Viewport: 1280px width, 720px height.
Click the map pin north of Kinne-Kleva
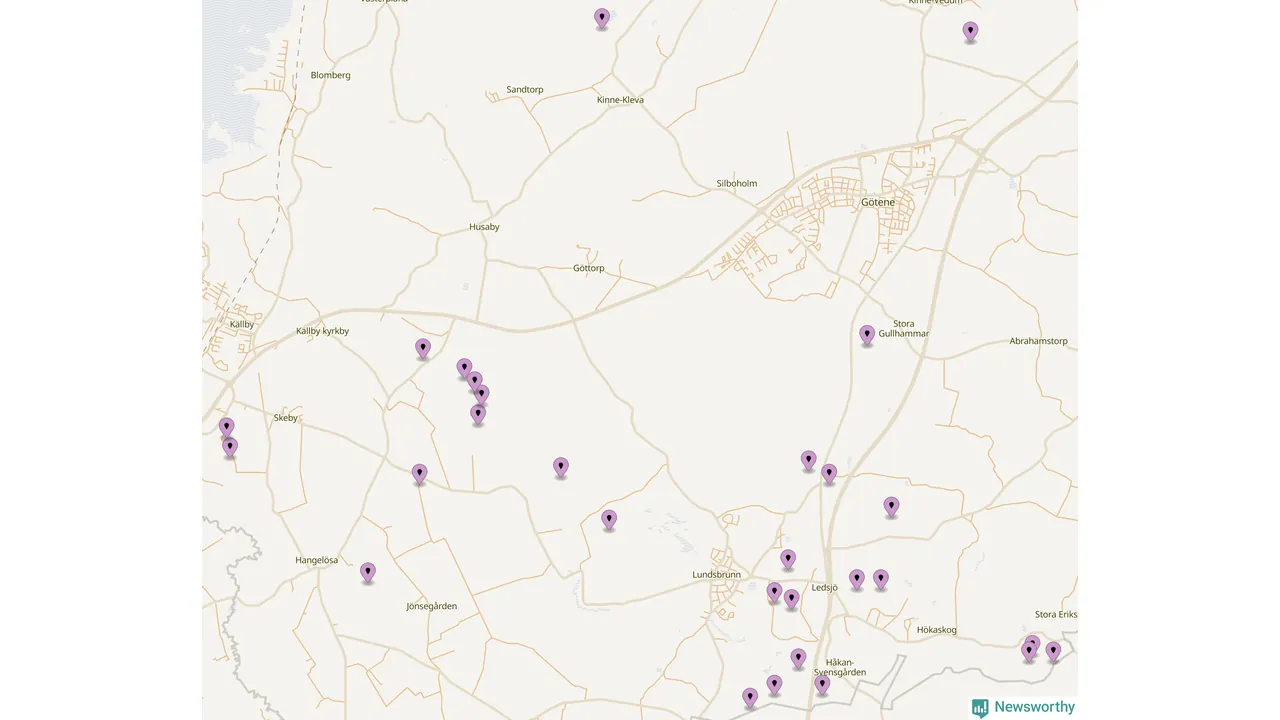point(602,19)
